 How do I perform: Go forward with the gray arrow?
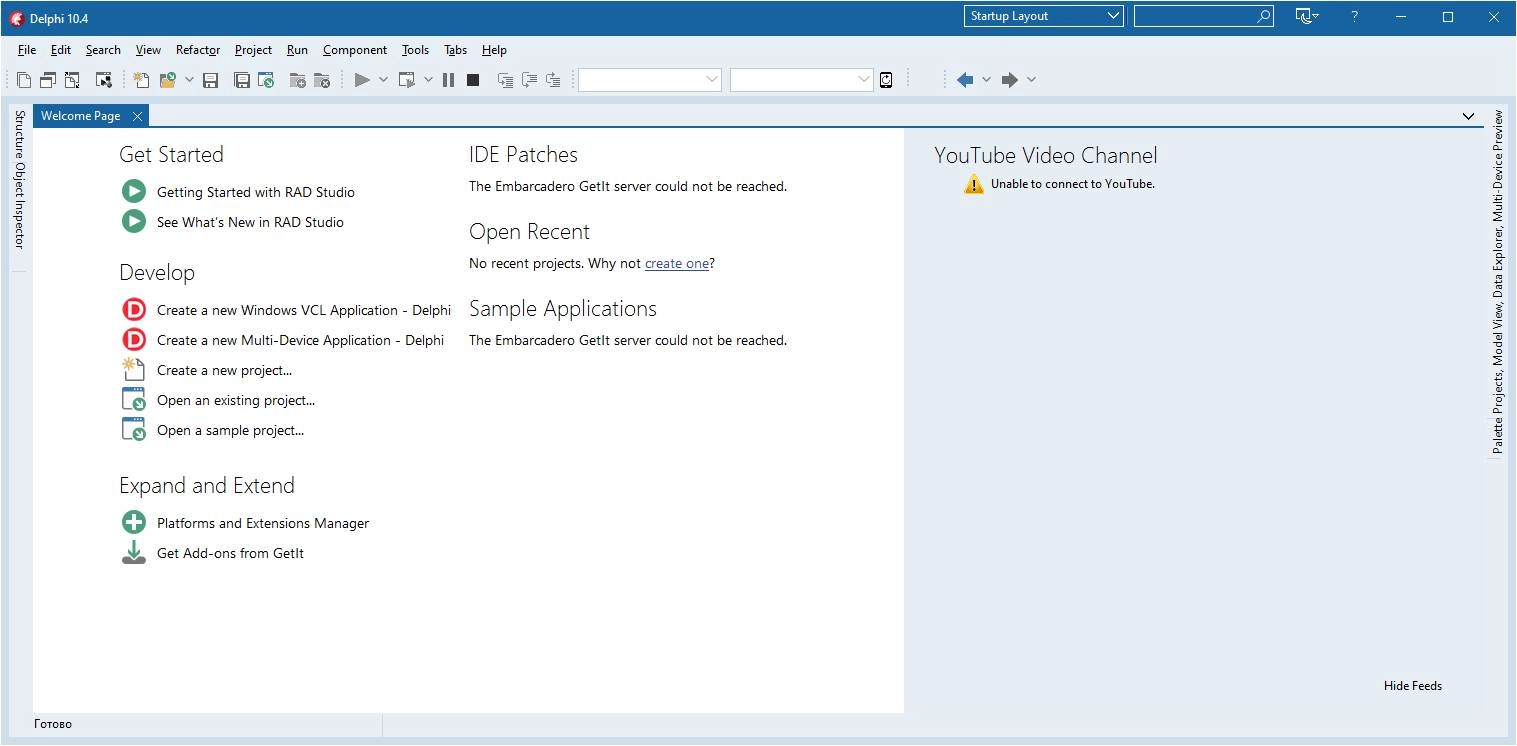(x=1010, y=80)
